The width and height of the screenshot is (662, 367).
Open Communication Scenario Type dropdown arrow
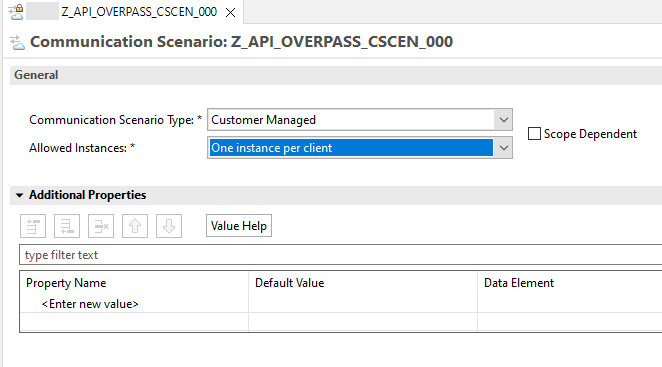click(503, 120)
